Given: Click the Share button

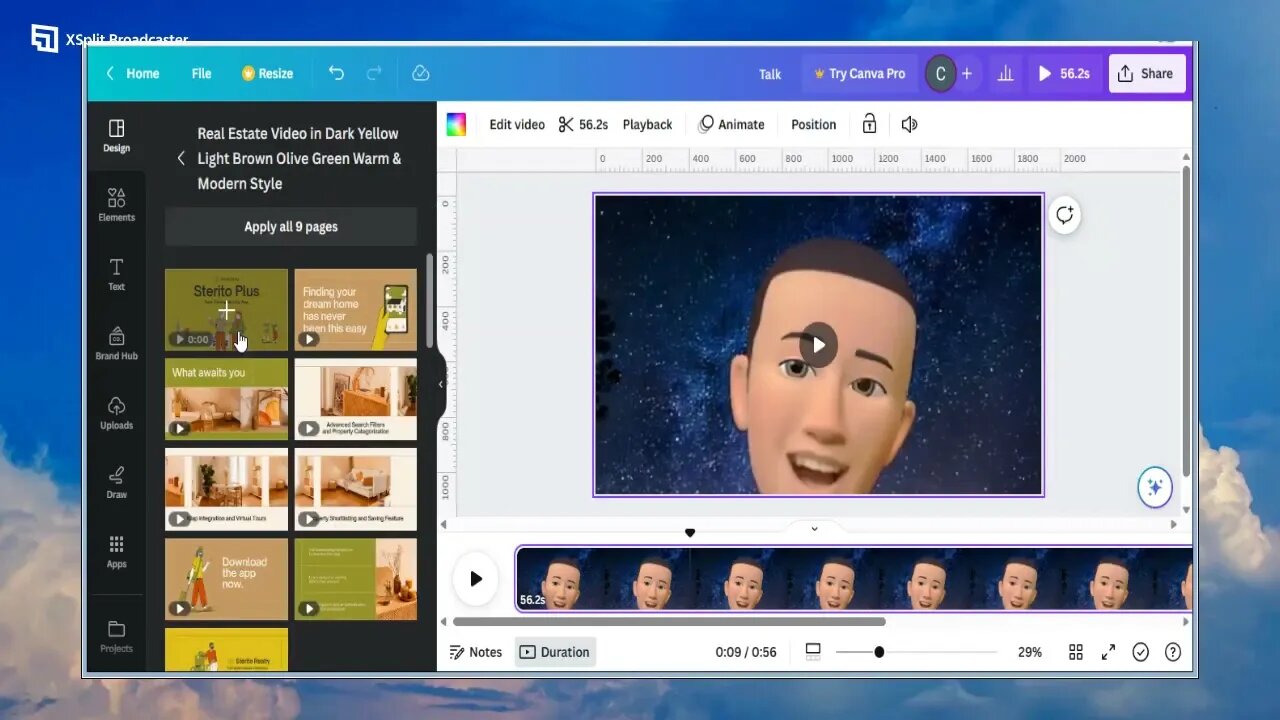Looking at the screenshot, I should click(x=1146, y=73).
